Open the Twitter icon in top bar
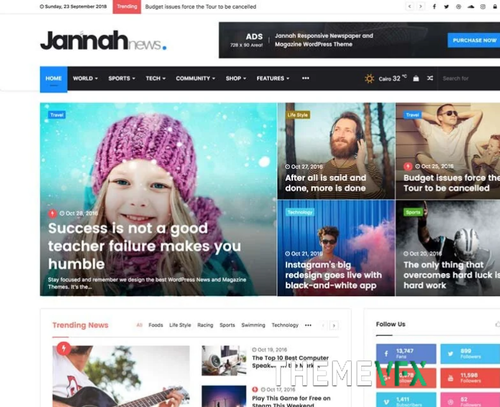 (446, 7)
